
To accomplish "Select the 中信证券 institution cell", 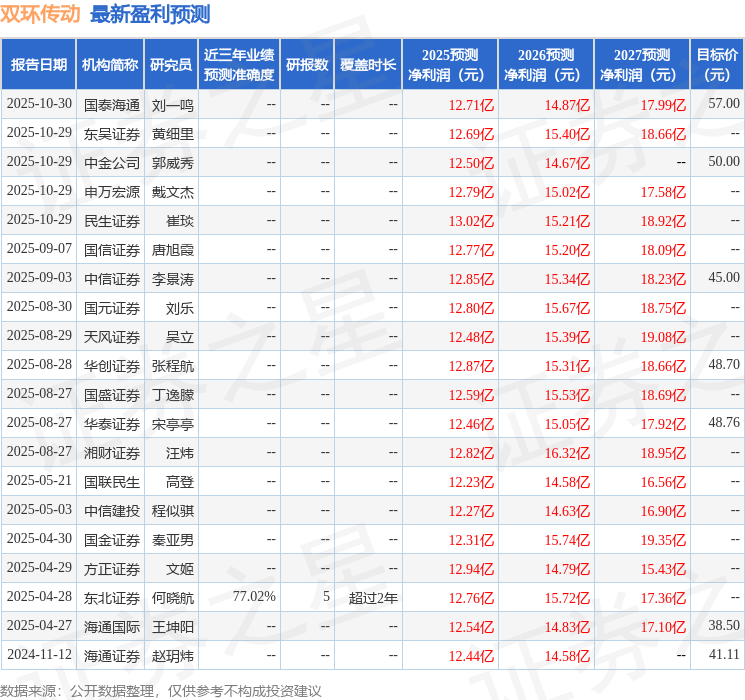I will (112, 279).
